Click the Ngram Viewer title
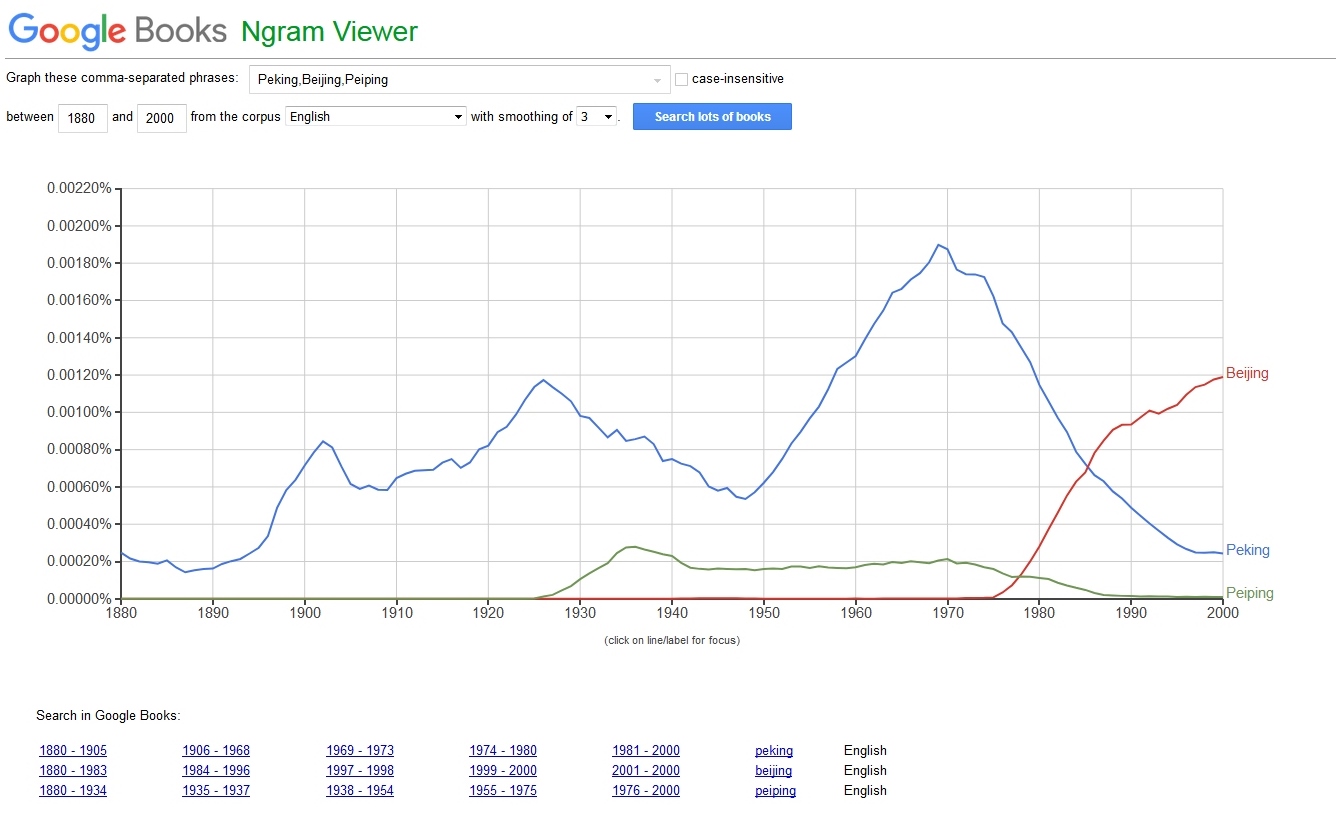Screen dimensions: 1336x813 (x=329, y=32)
